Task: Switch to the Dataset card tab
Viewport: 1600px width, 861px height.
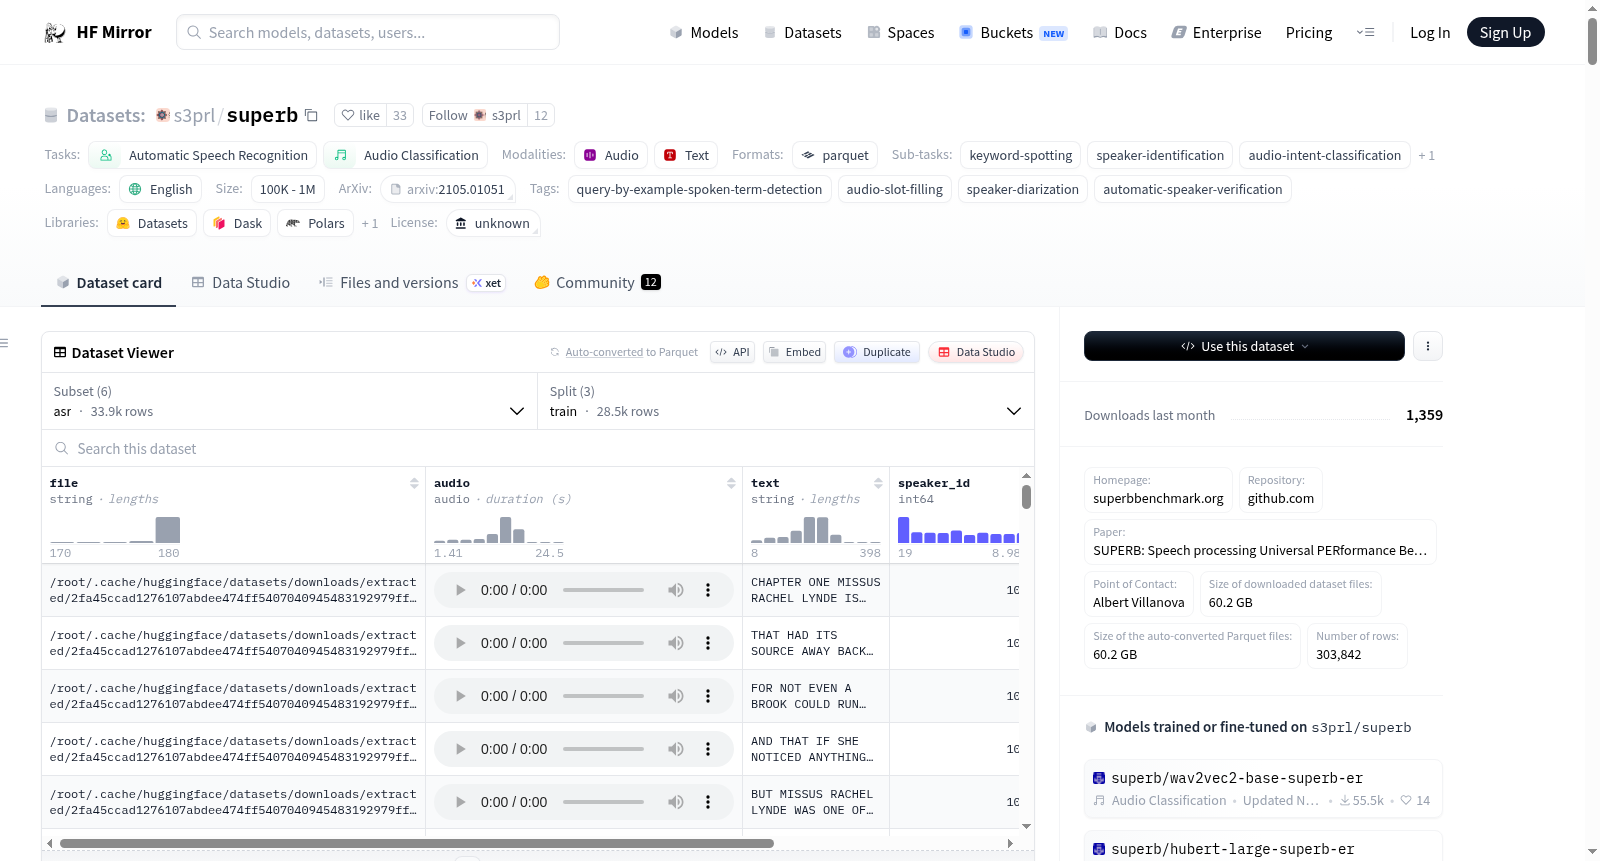Action: click(109, 283)
